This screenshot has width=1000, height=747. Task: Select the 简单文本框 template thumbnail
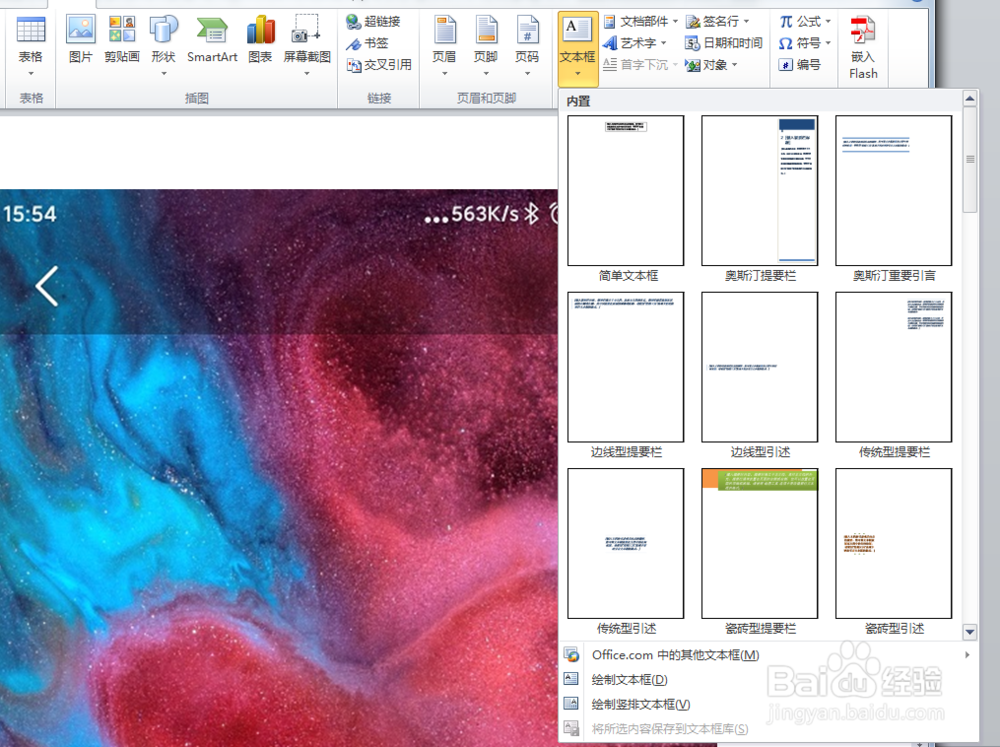[626, 190]
